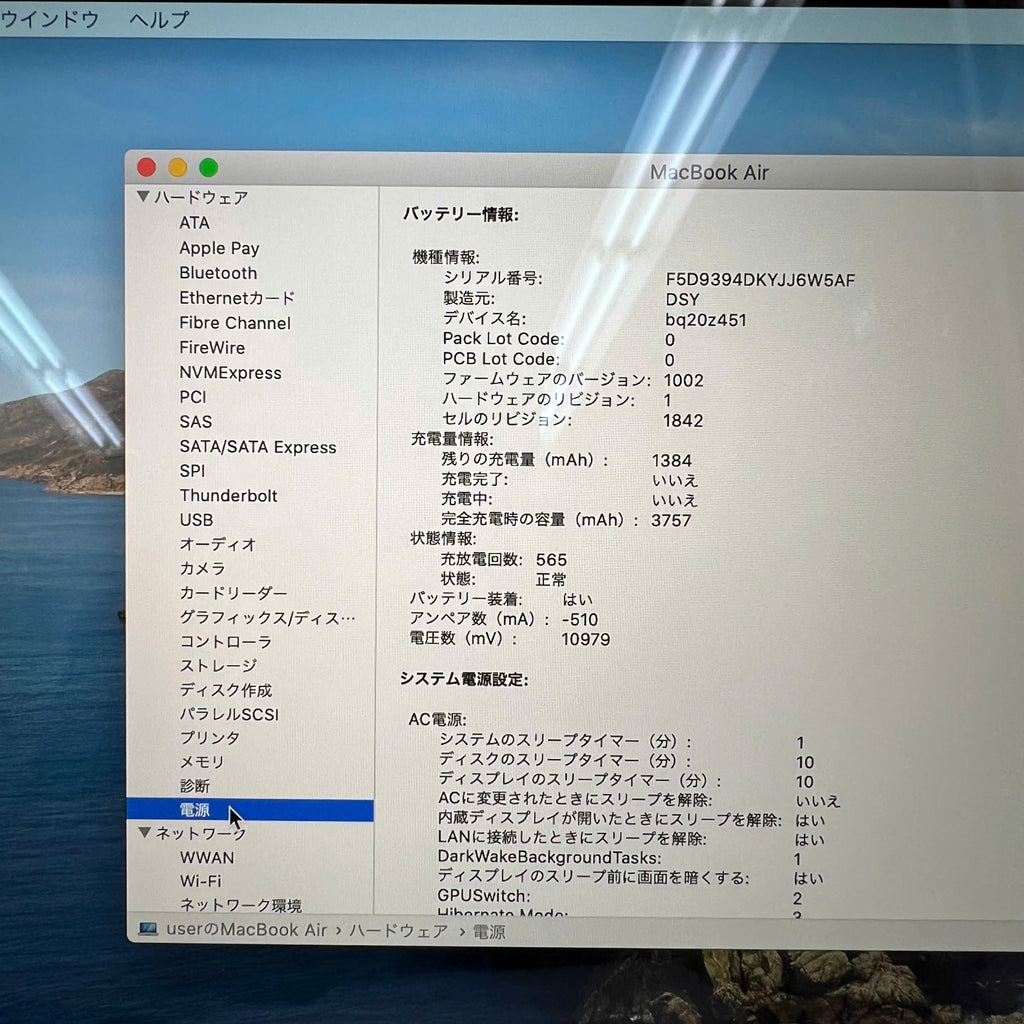
Task: Select NVMExpress in the sidebar
Action: click(x=231, y=372)
